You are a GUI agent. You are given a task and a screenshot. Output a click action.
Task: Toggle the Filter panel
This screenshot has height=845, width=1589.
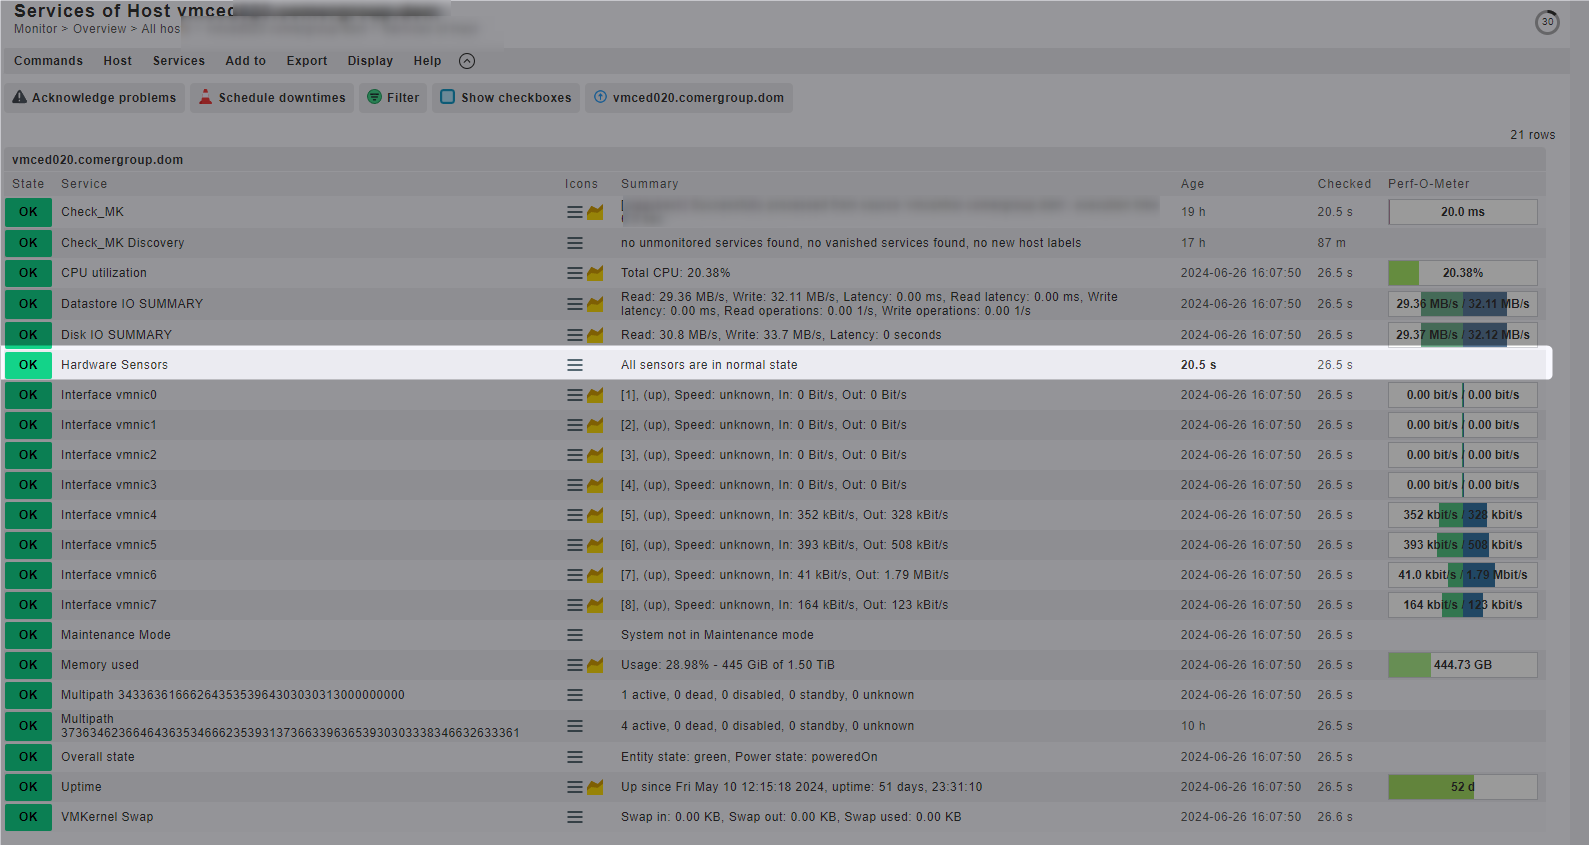(x=393, y=98)
